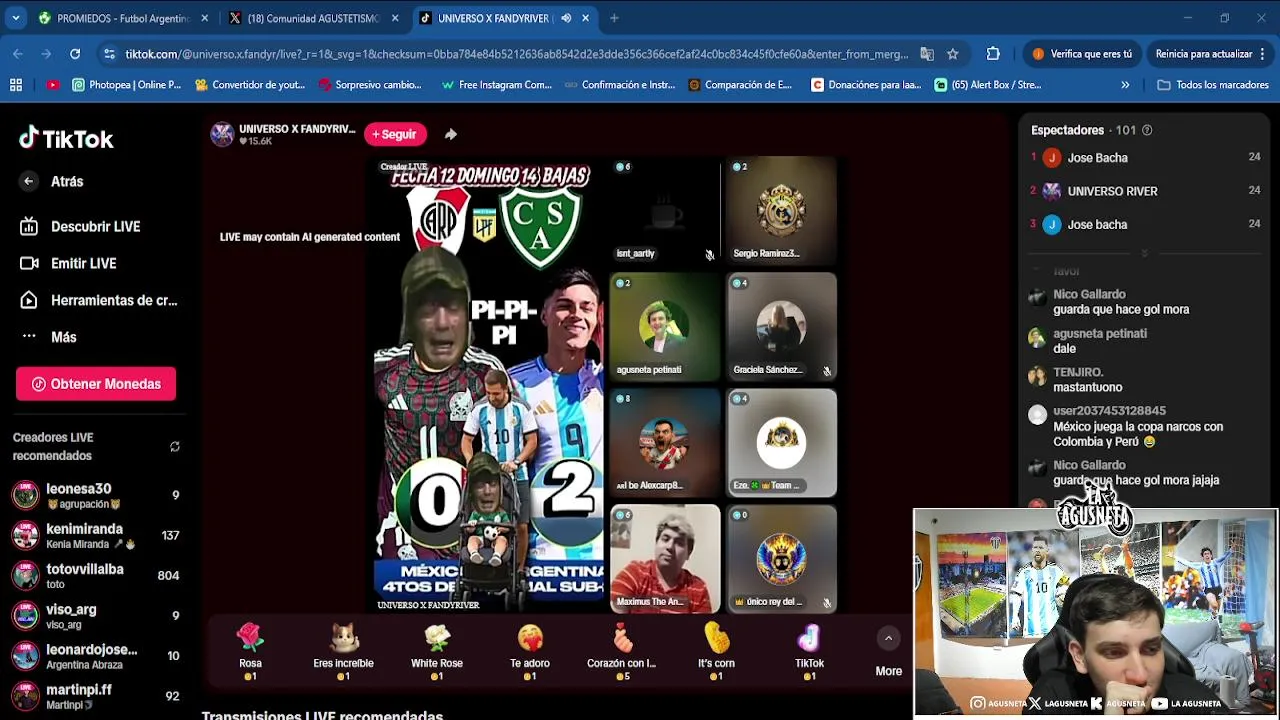Click Verifica que eres tú chip
This screenshot has width=1280, height=720.
pyautogui.click(x=1081, y=54)
